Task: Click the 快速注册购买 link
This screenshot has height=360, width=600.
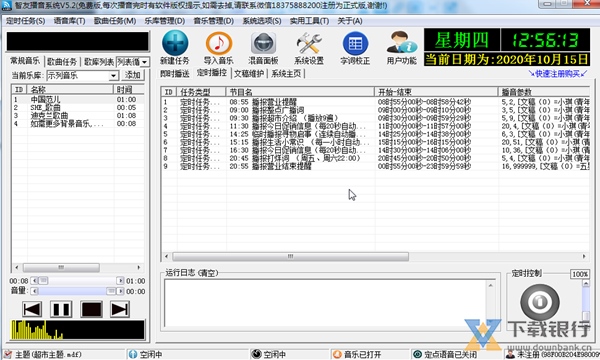Action: tap(558, 73)
